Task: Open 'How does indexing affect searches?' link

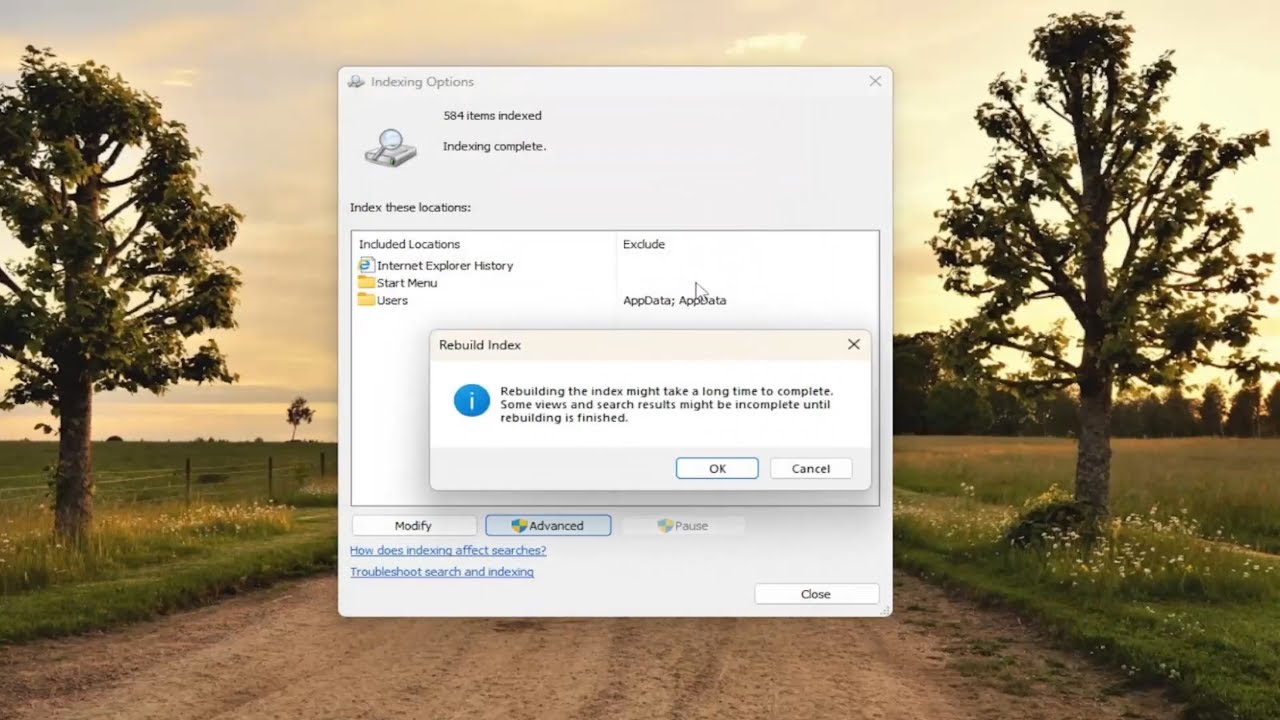Action: click(448, 550)
